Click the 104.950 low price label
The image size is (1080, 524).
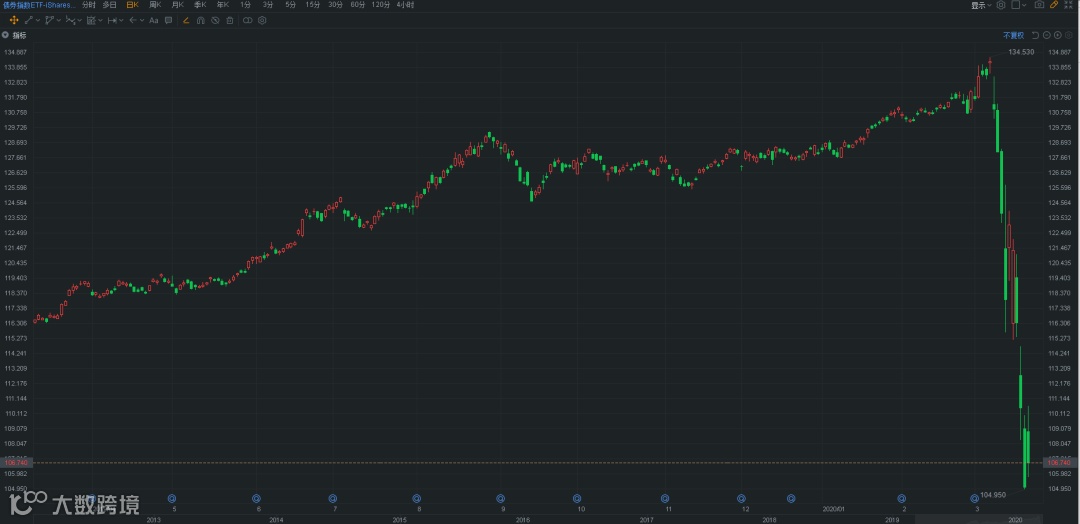(993, 495)
